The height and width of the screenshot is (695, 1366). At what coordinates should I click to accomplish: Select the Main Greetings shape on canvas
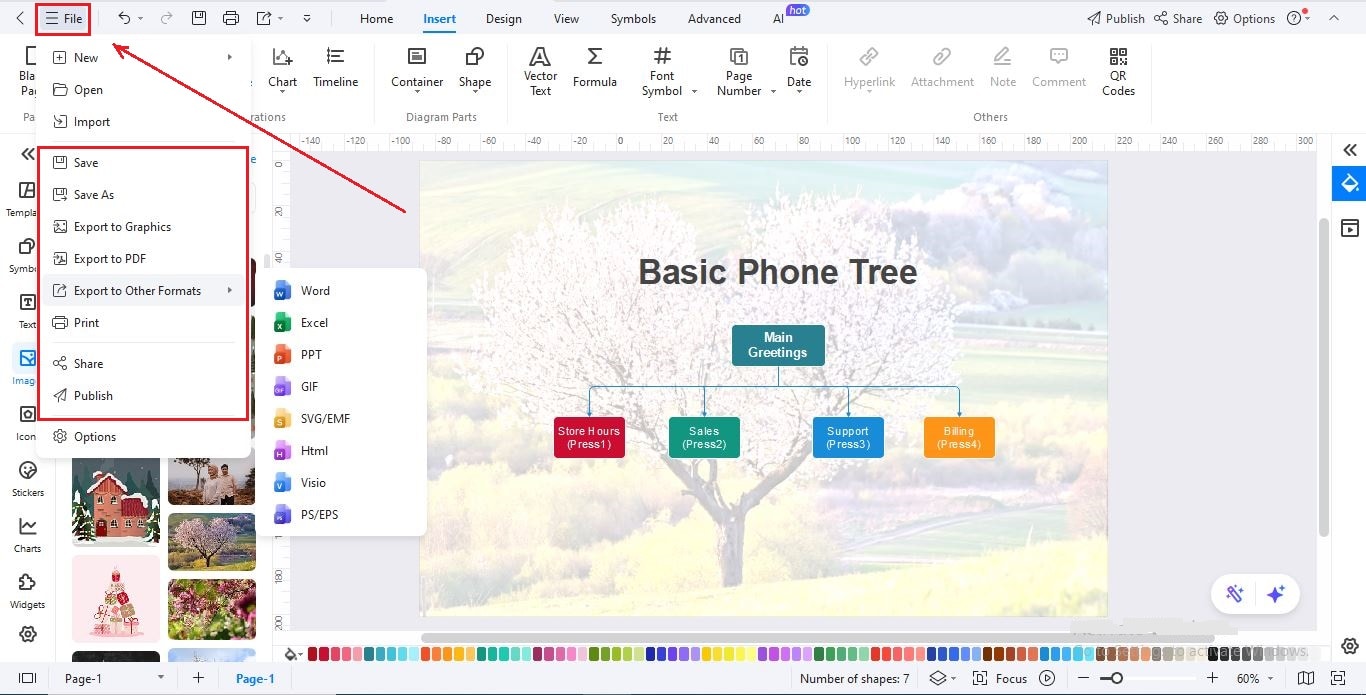(x=778, y=345)
